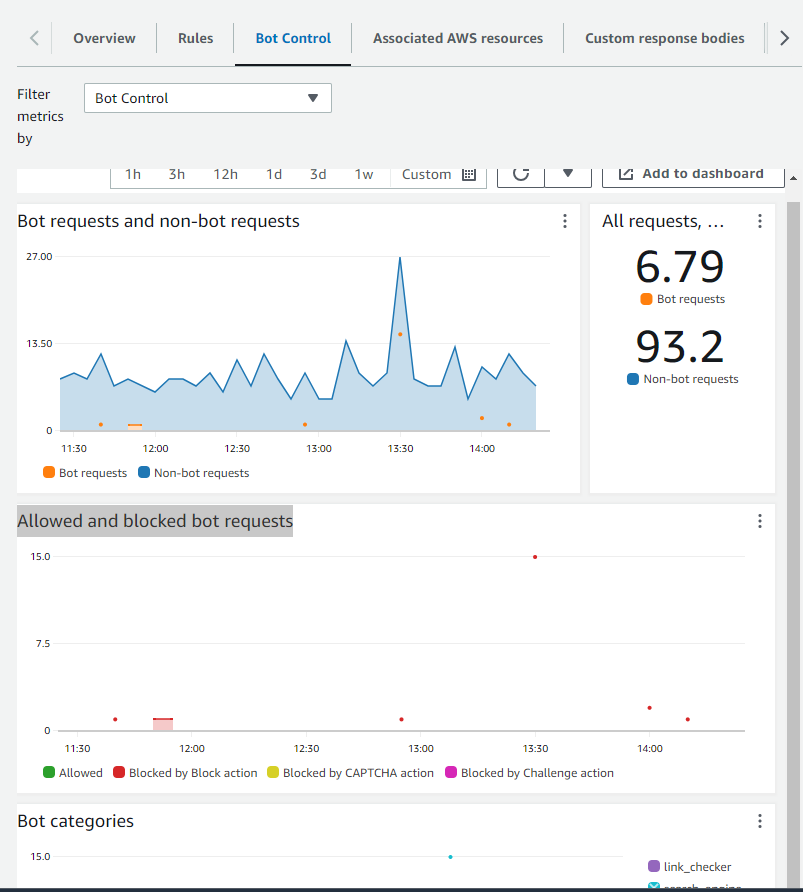Image resolution: width=803 pixels, height=892 pixels.
Task: Open the All requests widget options menu
Action: coord(760,221)
